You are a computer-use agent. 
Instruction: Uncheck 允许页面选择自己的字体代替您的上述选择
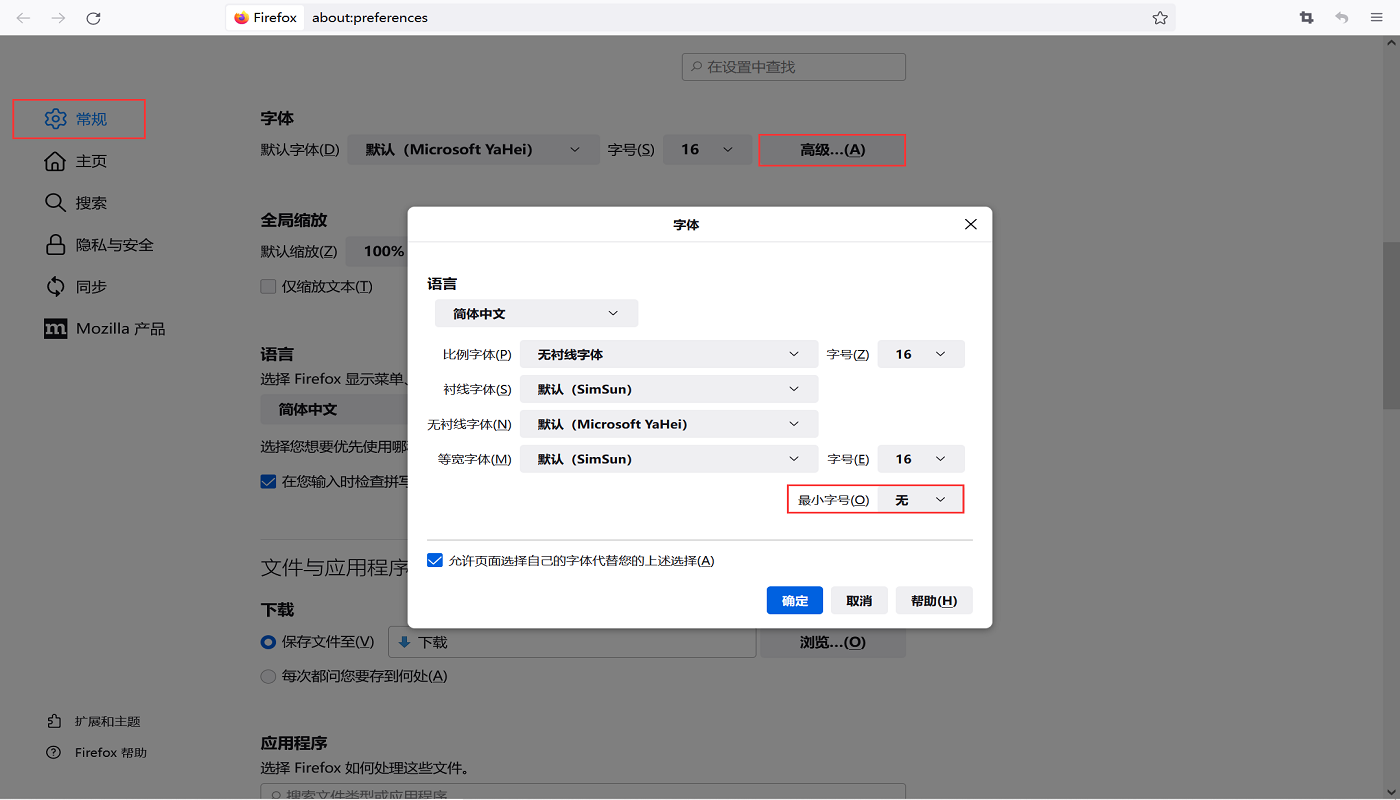[435, 560]
